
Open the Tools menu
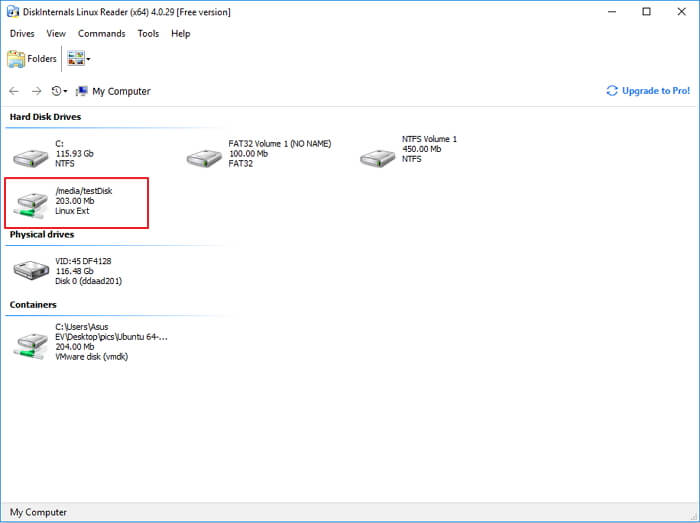[x=148, y=33]
